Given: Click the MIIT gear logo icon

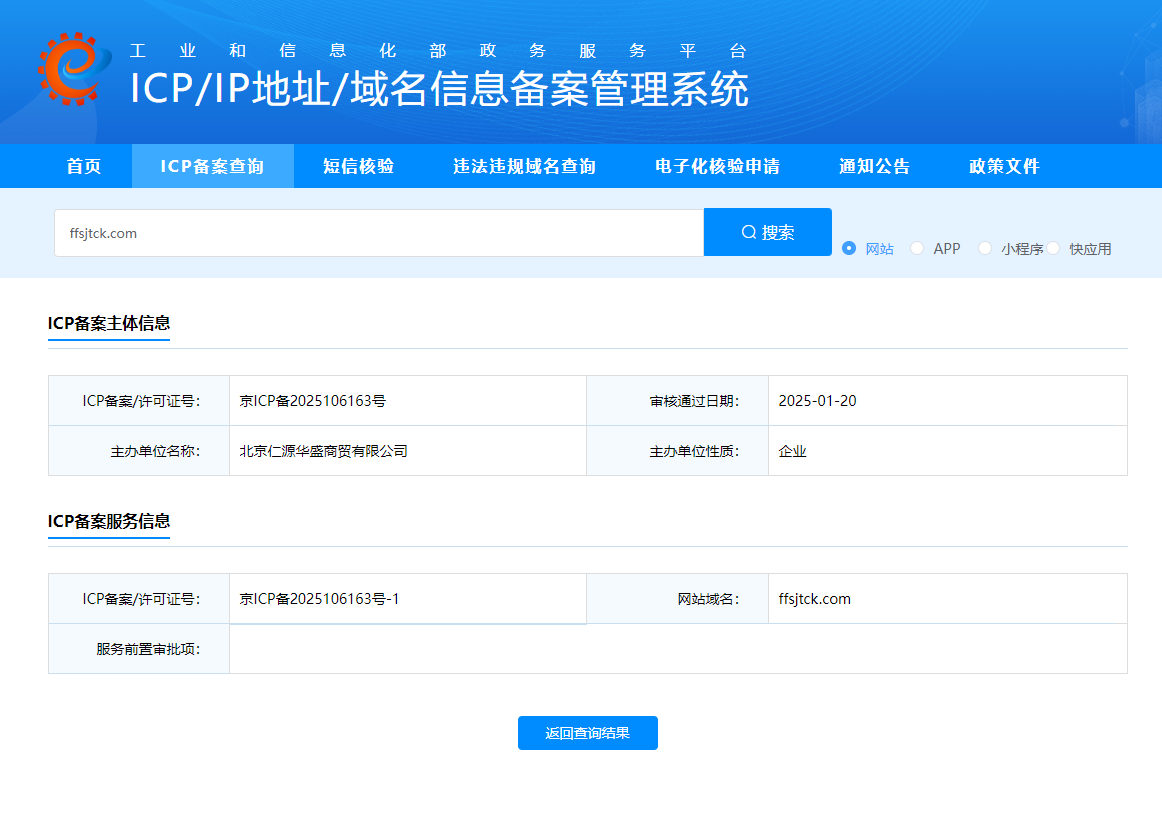Looking at the screenshot, I should point(74,69).
